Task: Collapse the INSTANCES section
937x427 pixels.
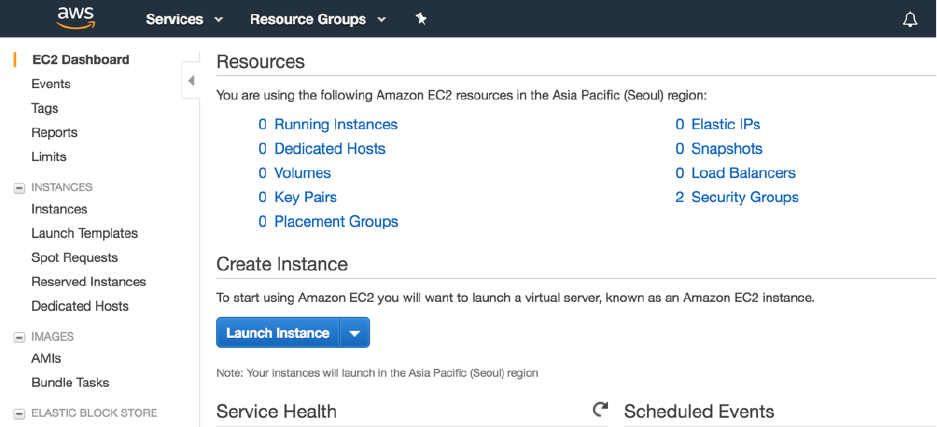Action: (18, 187)
